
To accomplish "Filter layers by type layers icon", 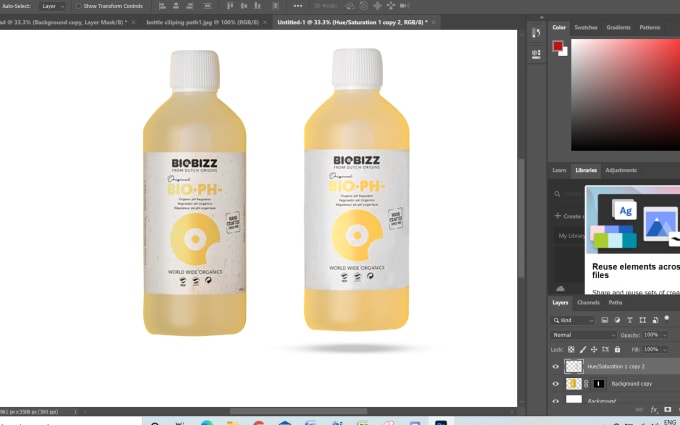I will pos(630,320).
